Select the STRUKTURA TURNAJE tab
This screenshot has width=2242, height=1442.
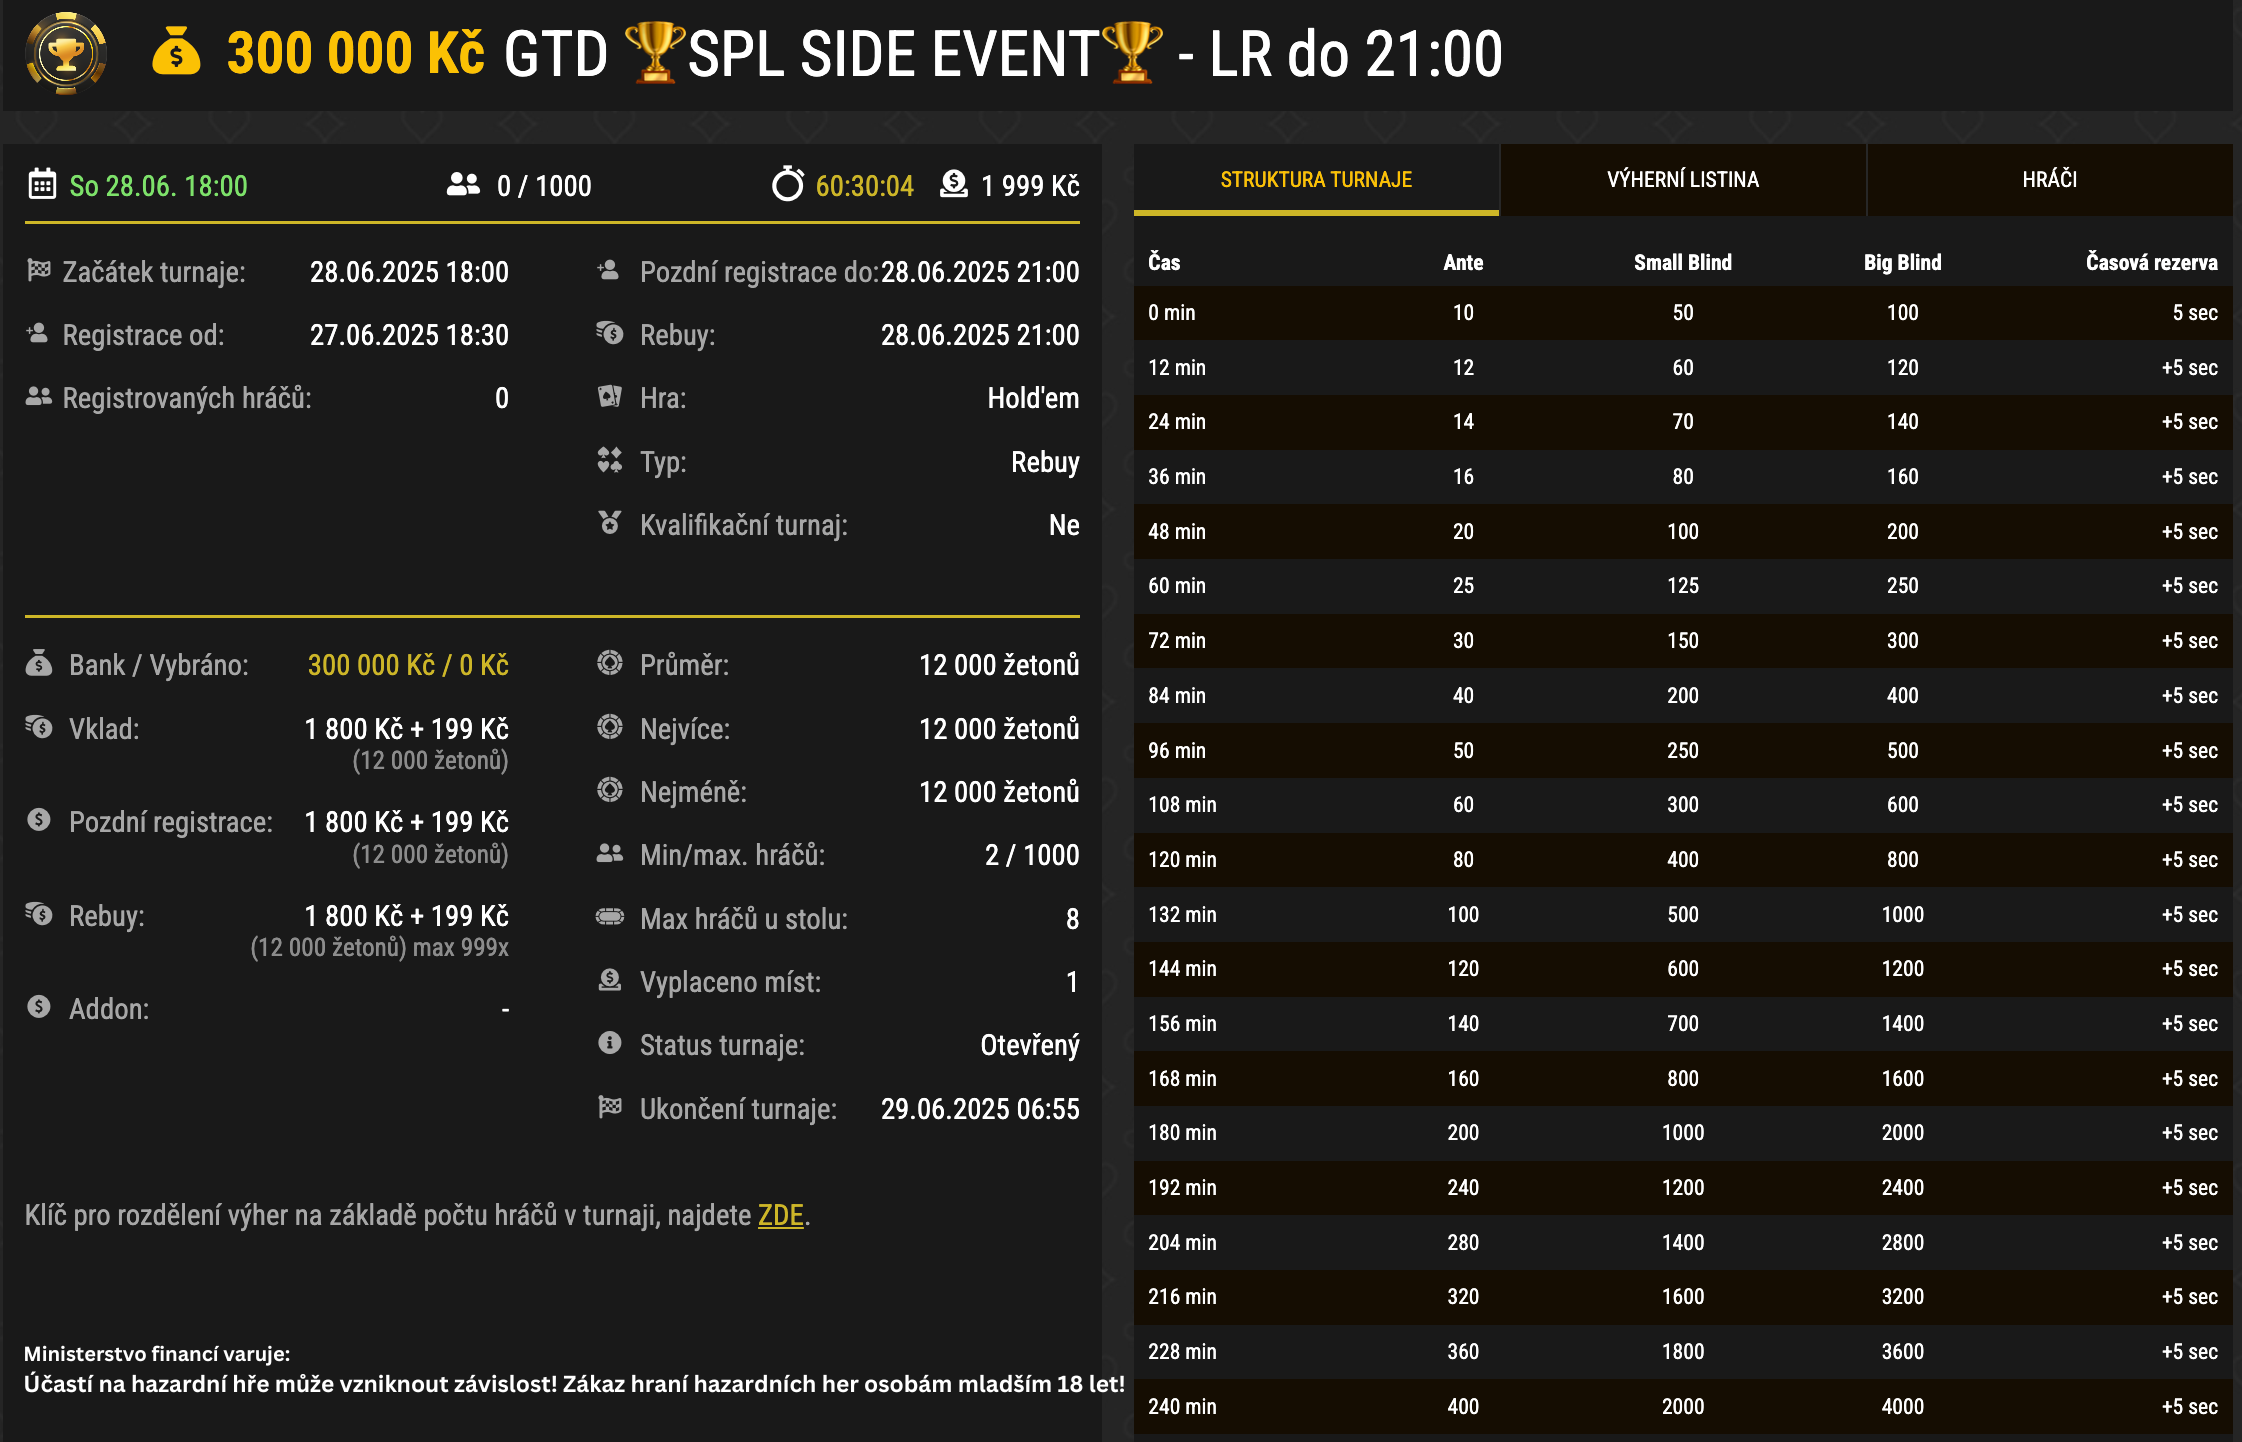click(x=1316, y=180)
